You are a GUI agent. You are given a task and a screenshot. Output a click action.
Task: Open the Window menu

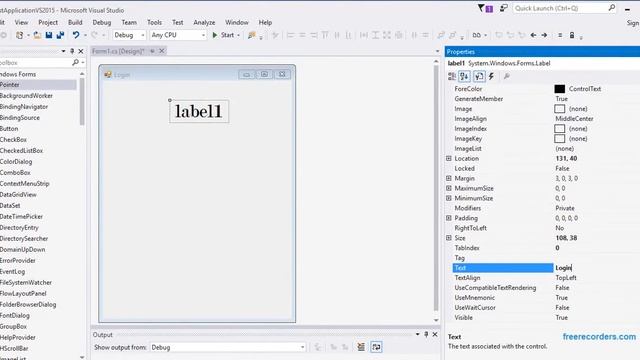click(x=237, y=22)
